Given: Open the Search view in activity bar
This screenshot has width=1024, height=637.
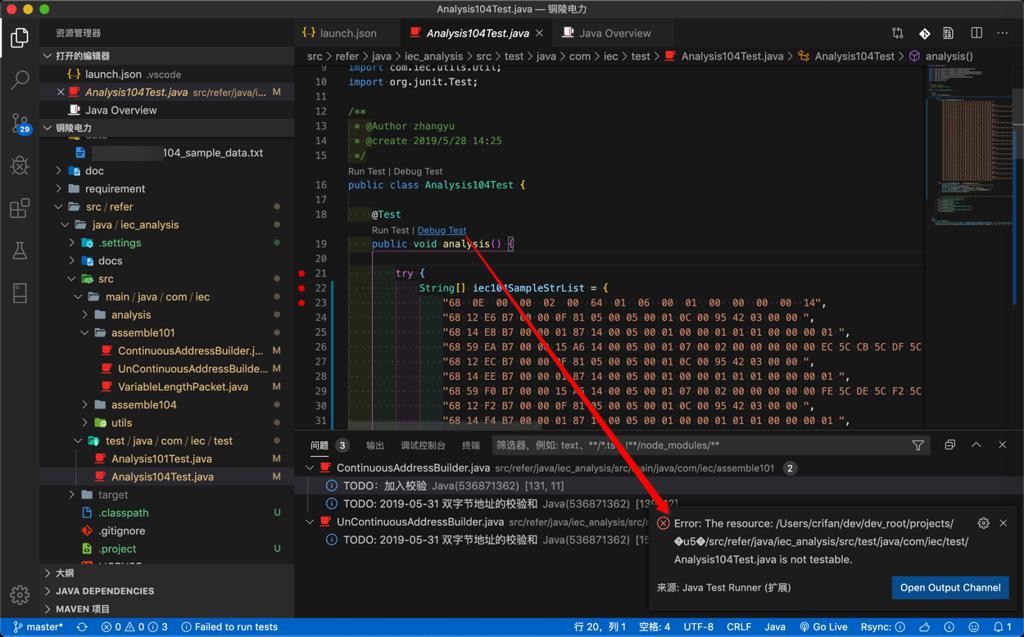Looking at the screenshot, I should click(x=19, y=80).
